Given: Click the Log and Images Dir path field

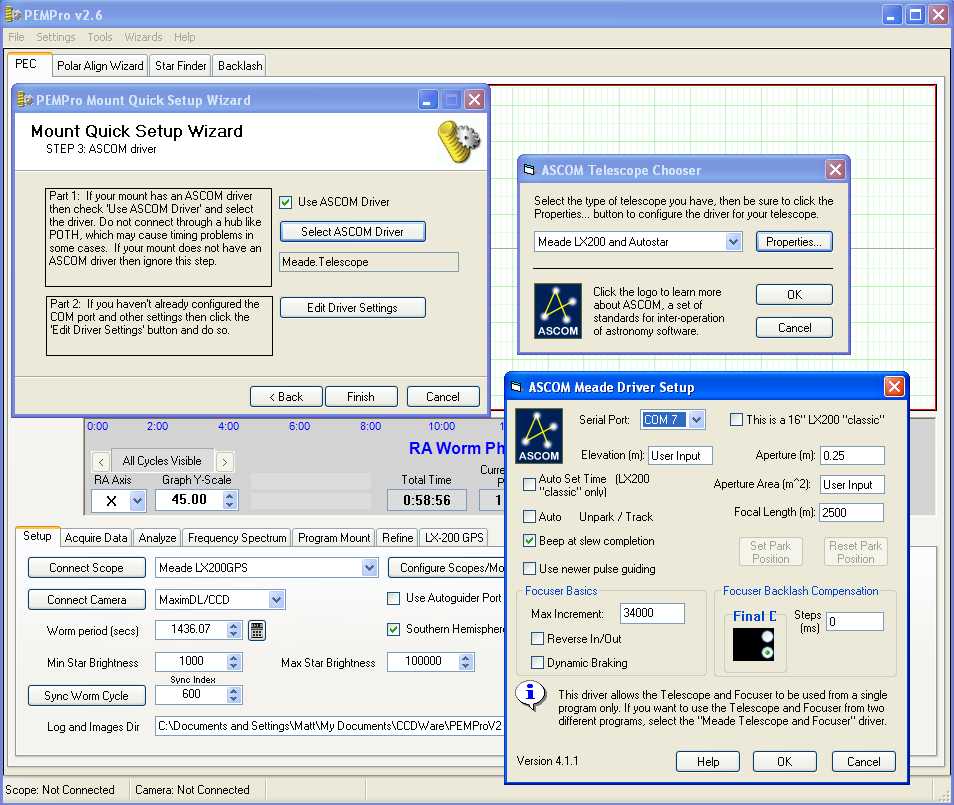Looking at the screenshot, I should (330, 726).
